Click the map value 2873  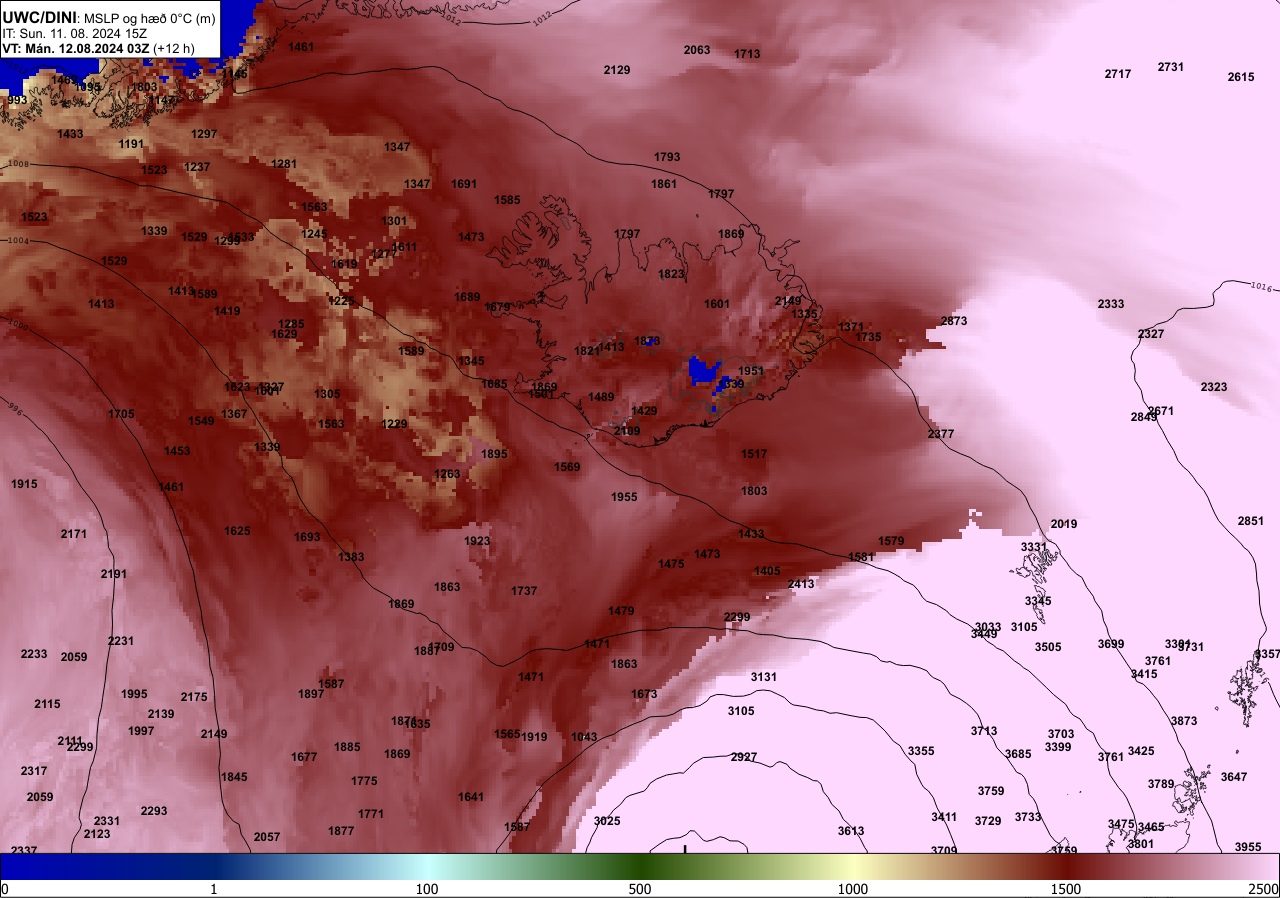point(954,321)
